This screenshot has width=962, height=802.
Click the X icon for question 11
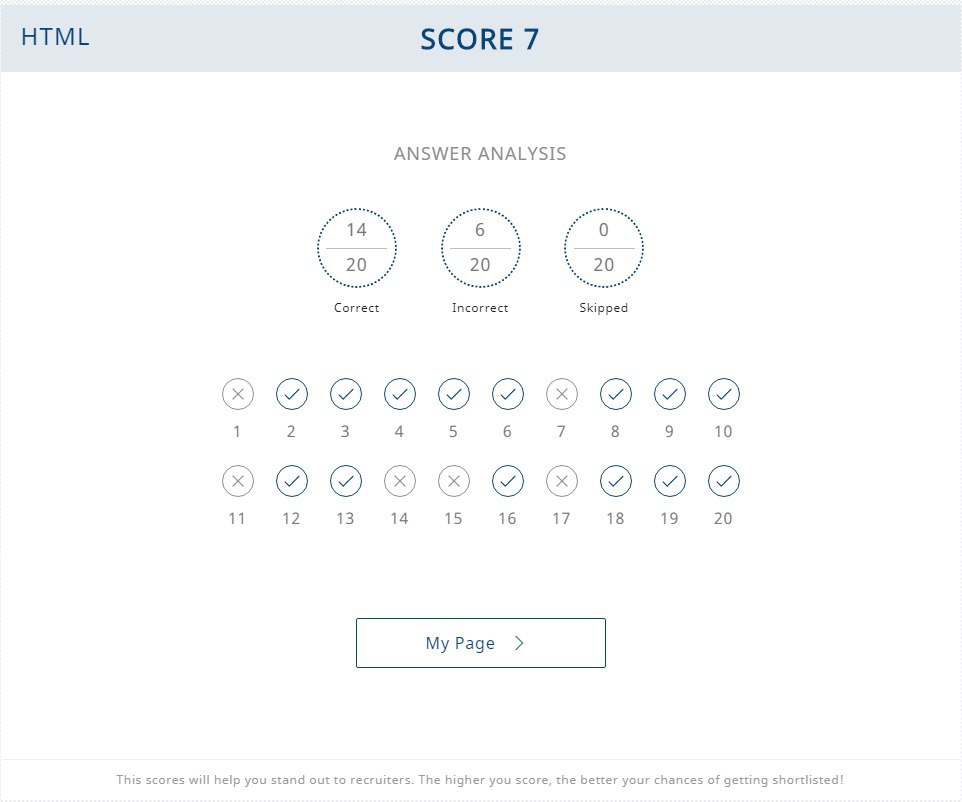pos(238,481)
